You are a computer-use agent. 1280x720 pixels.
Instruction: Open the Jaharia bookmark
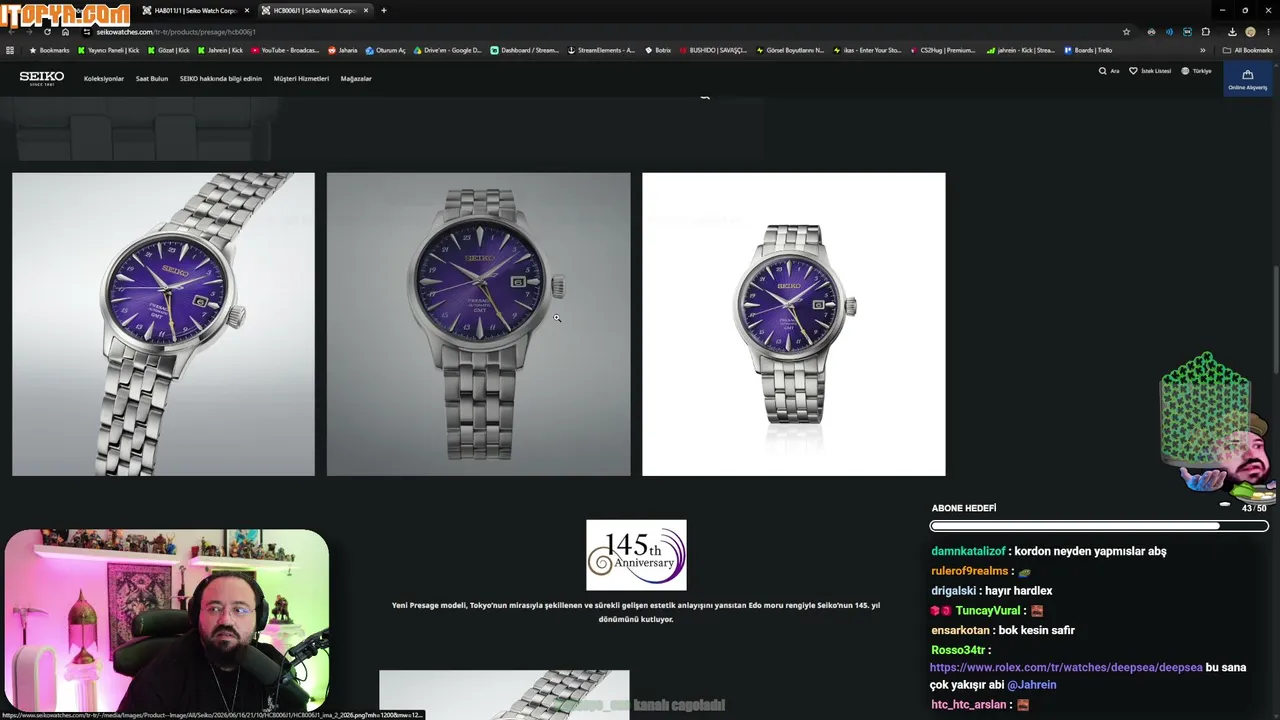pos(343,50)
